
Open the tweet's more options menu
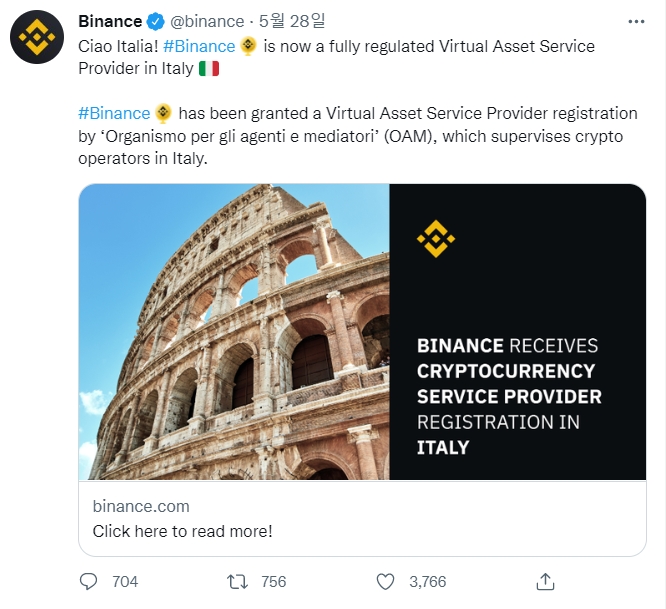pyautogui.click(x=636, y=21)
